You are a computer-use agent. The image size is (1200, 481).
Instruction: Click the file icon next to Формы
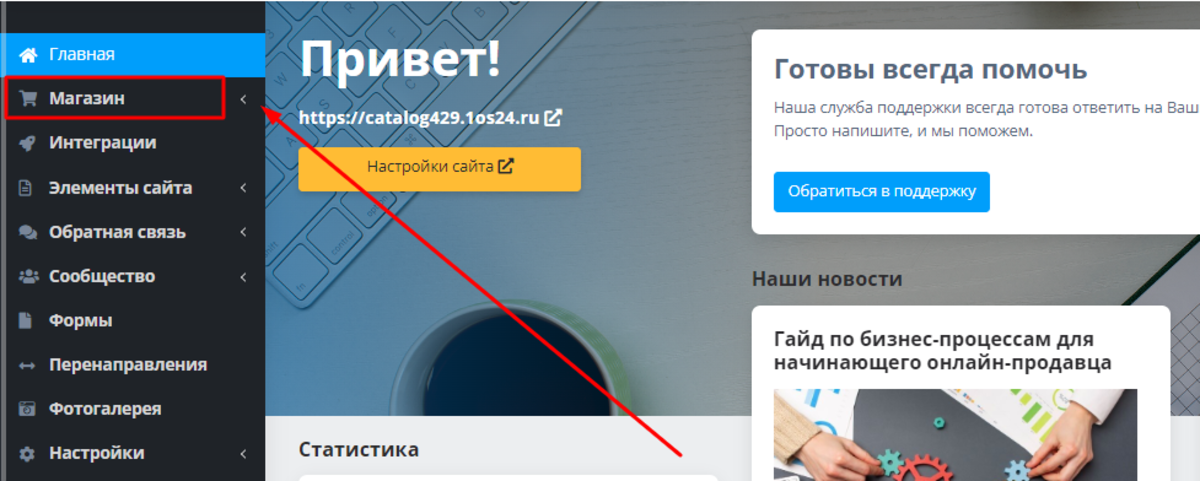point(27,321)
